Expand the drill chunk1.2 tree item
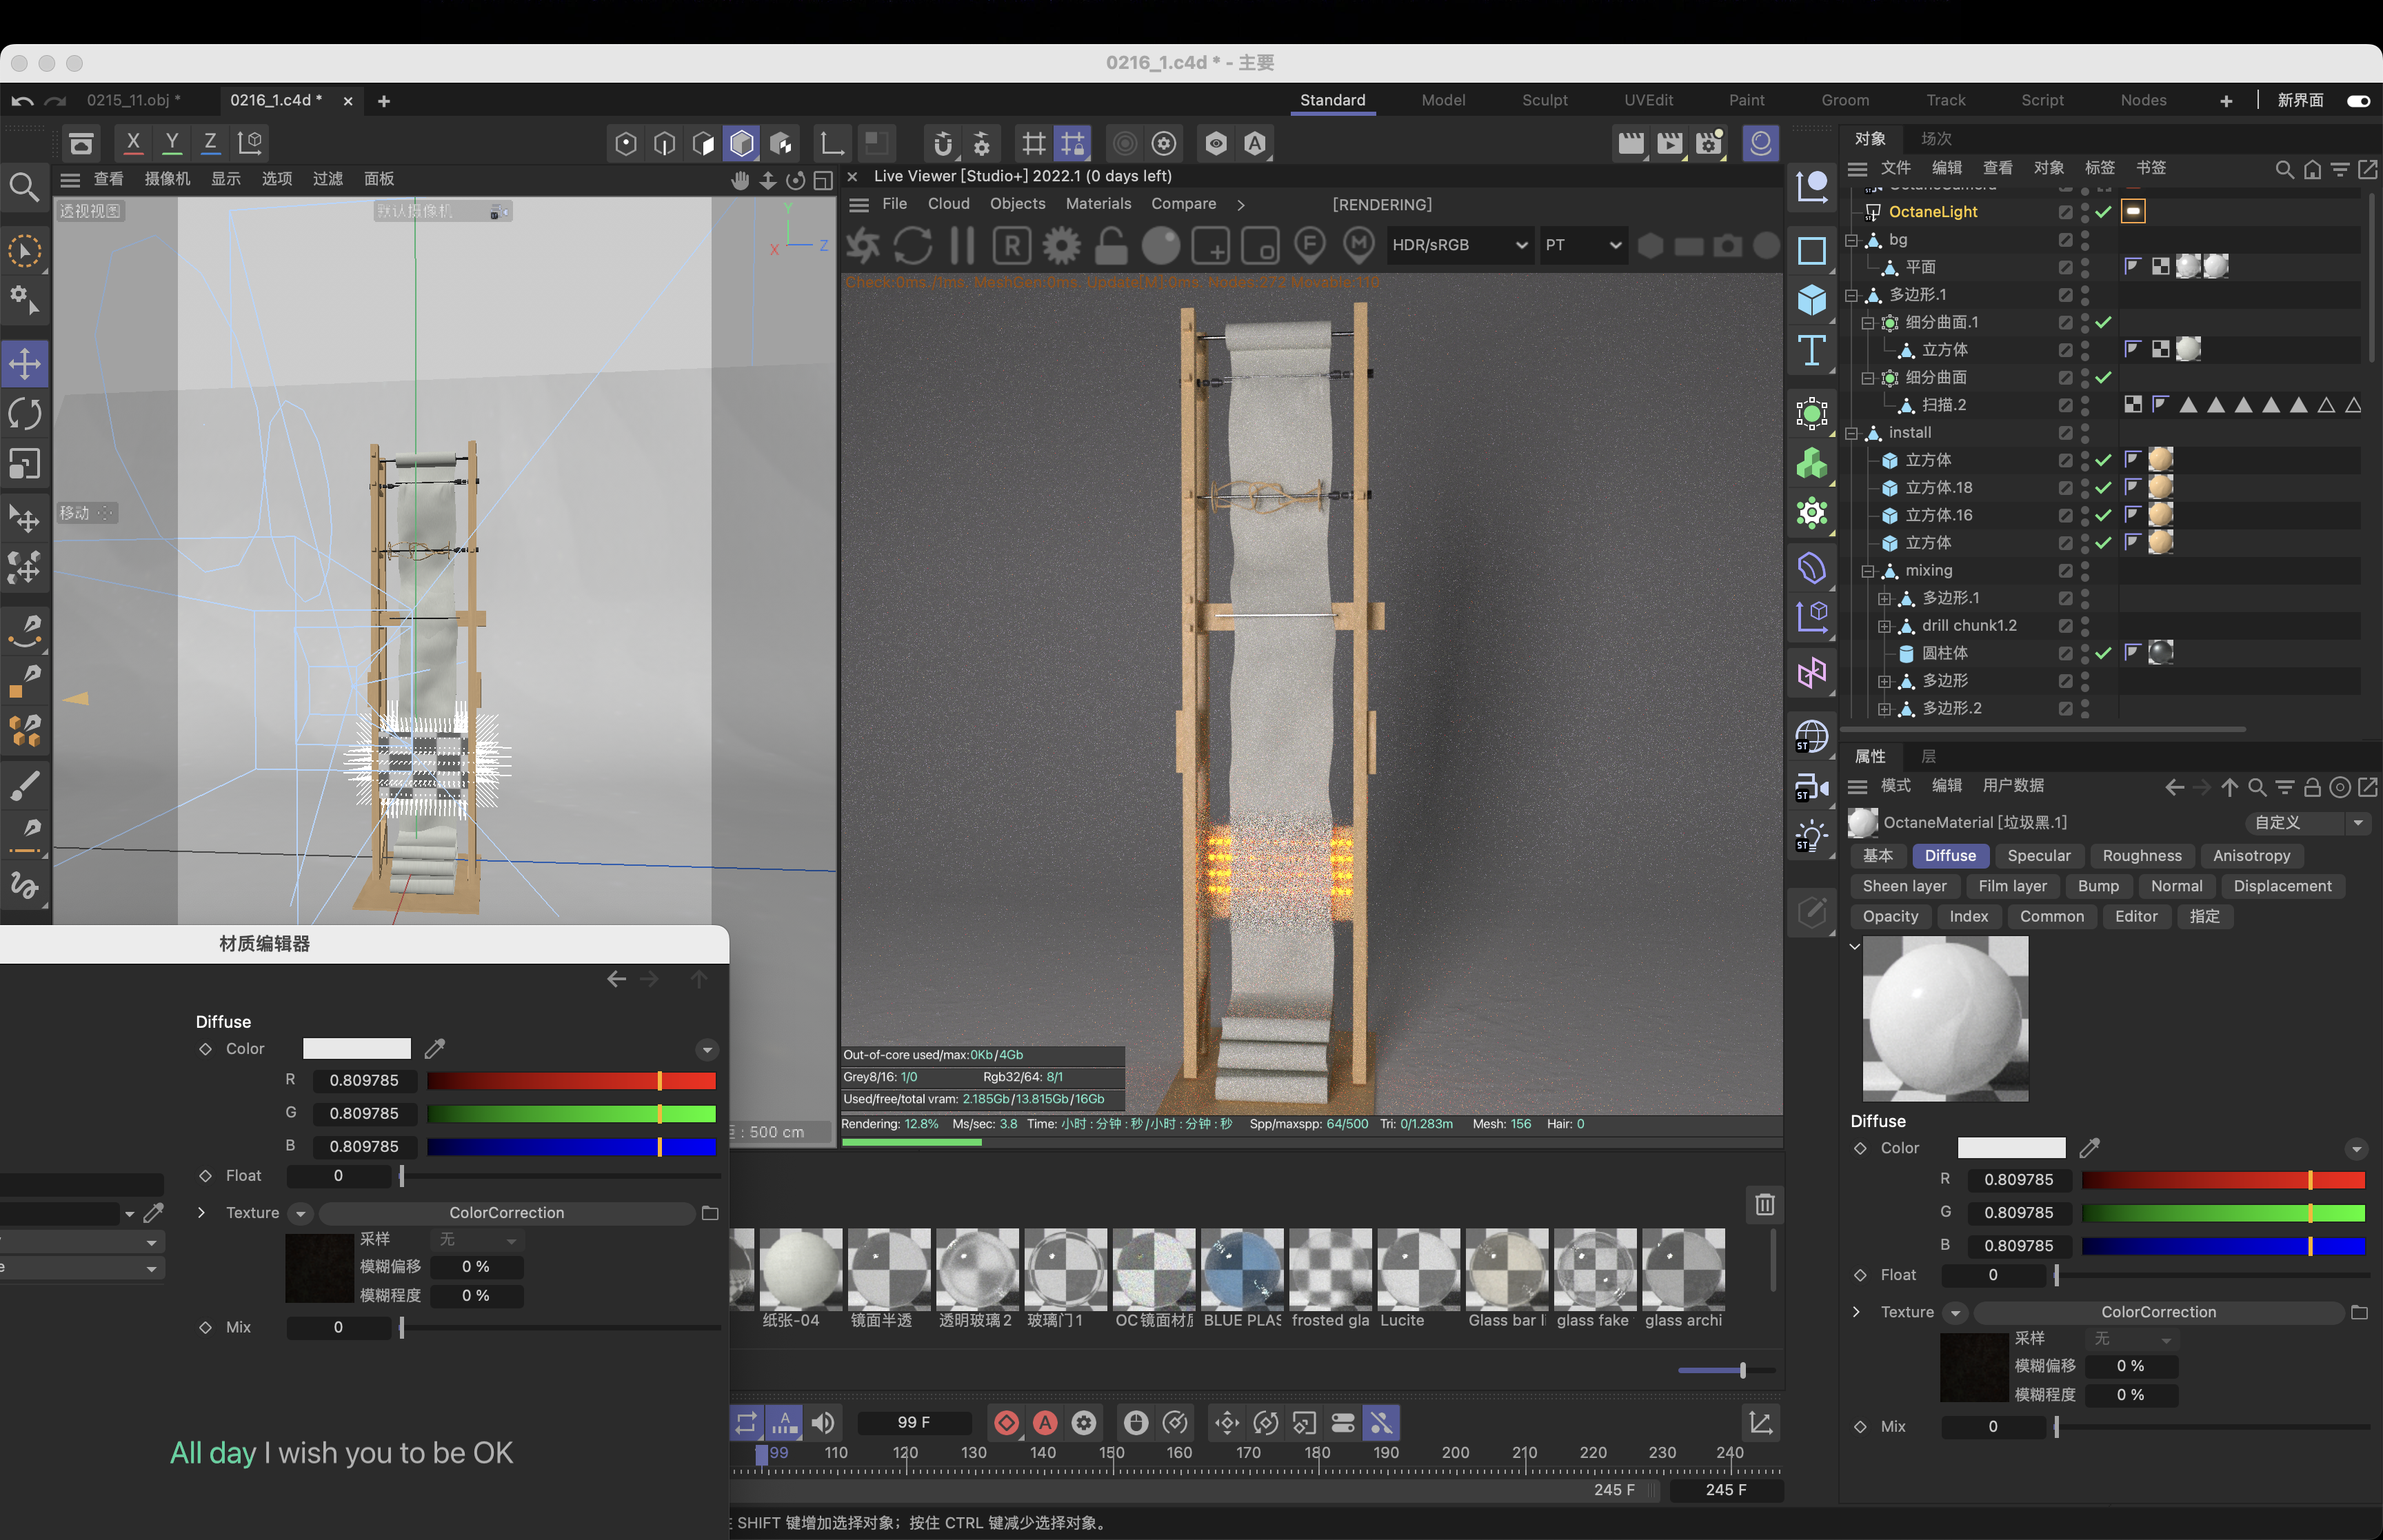The image size is (2383, 1540). pos(1884,626)
